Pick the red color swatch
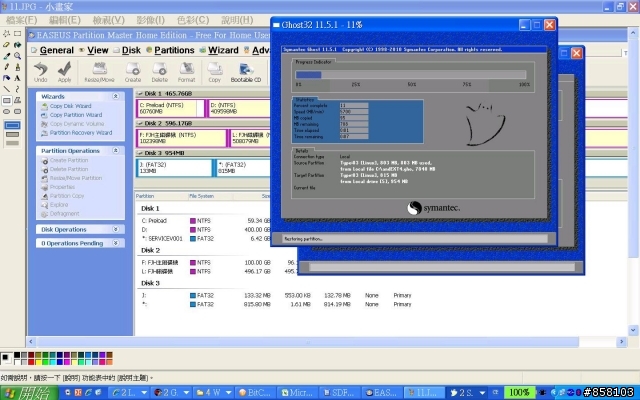This screenshot has height=400, width=640. (31, 362)
